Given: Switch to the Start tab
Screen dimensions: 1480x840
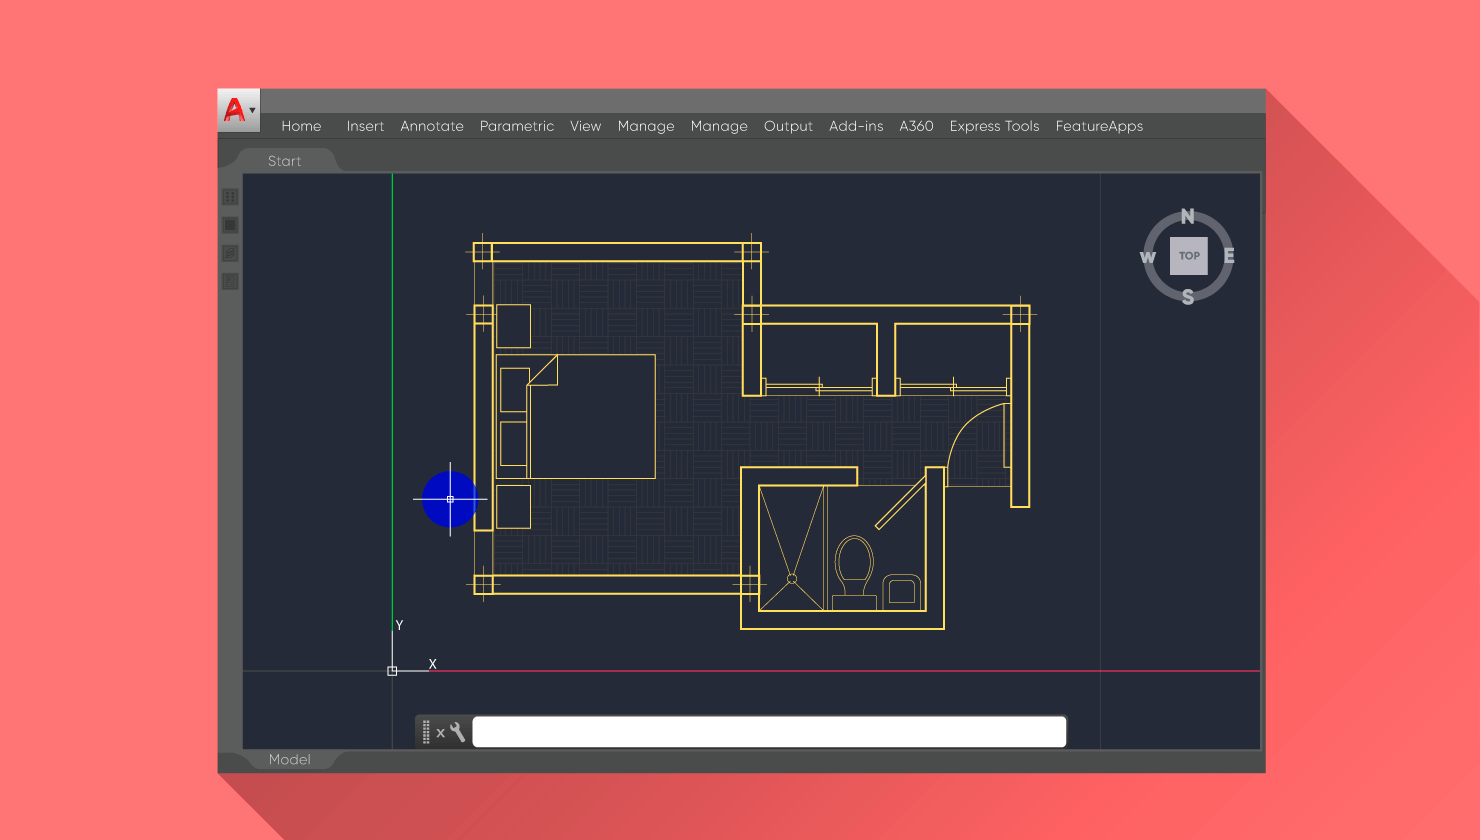Looking at the screenshot, I should click(x=284, y=160).
